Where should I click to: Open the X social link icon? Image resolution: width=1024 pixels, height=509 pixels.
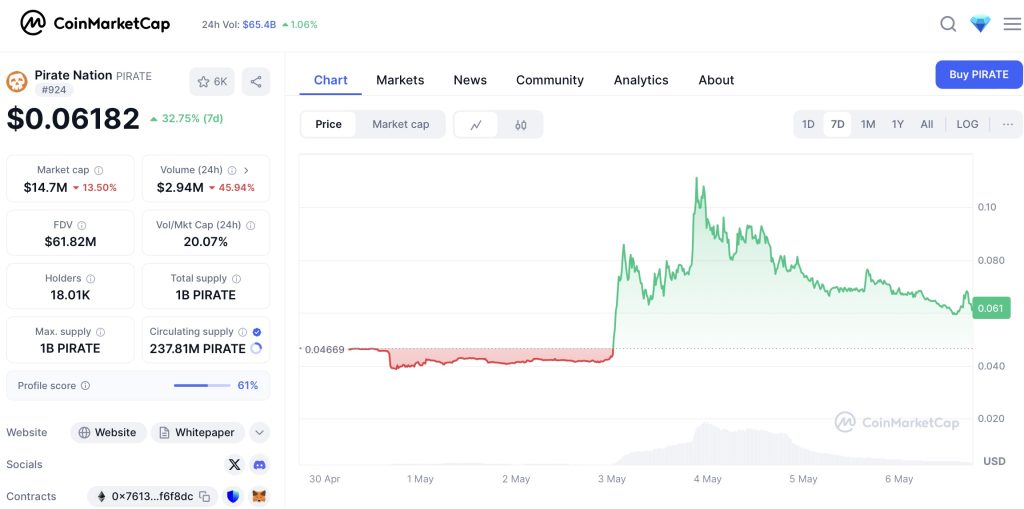coord(234,465)
